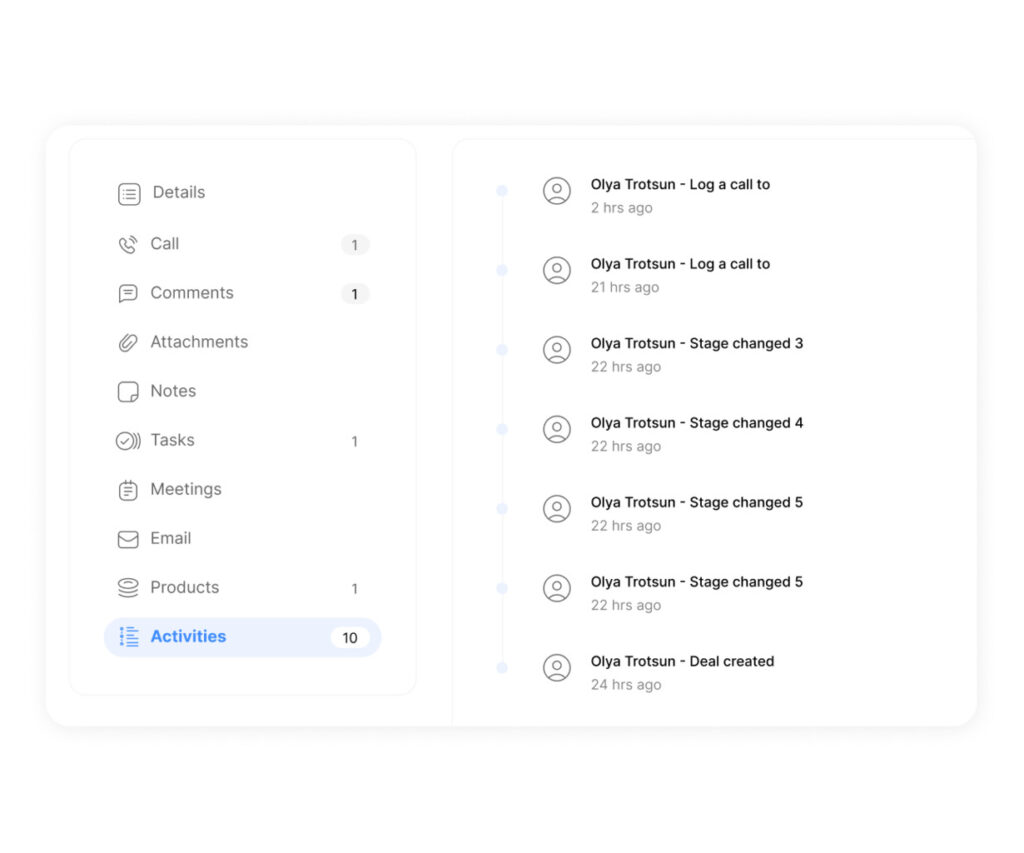Open the Activities tab

[188, 637]
